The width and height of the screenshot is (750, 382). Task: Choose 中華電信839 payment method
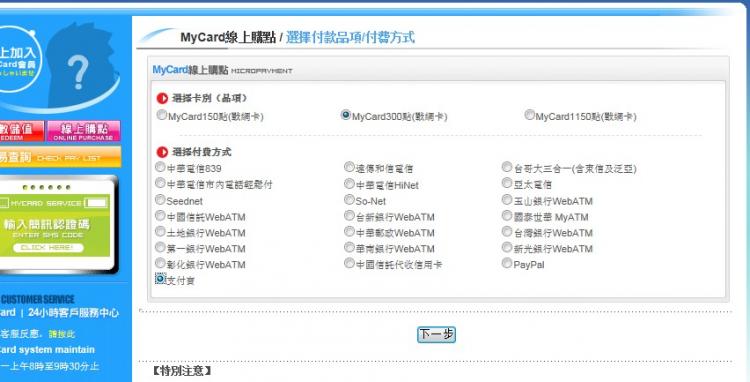point(160,167)
